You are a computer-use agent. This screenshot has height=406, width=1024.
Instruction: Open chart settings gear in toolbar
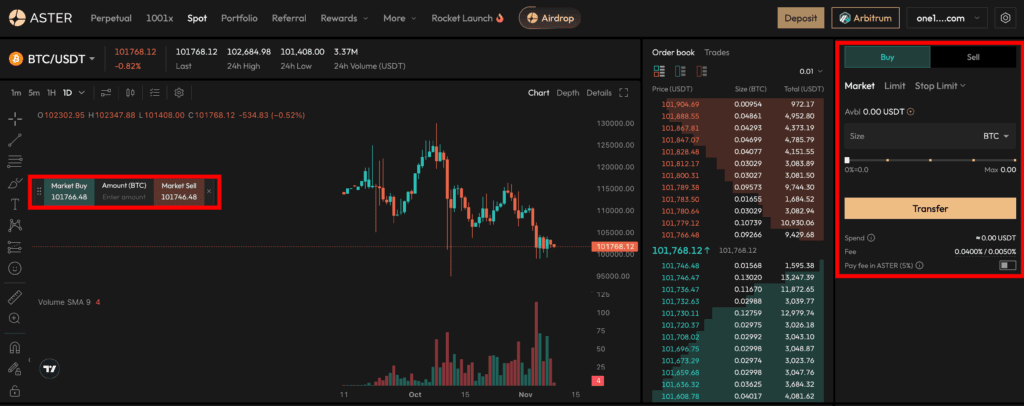pyautogui.click(x=179, y=93)
